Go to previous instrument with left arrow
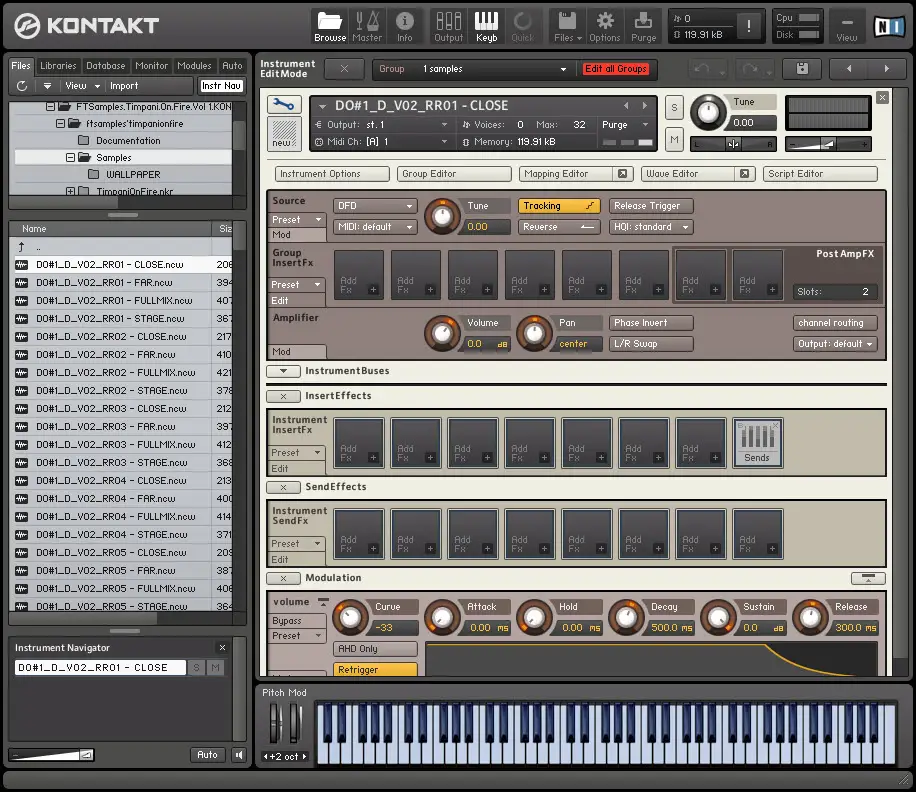 tap(849, 69)
